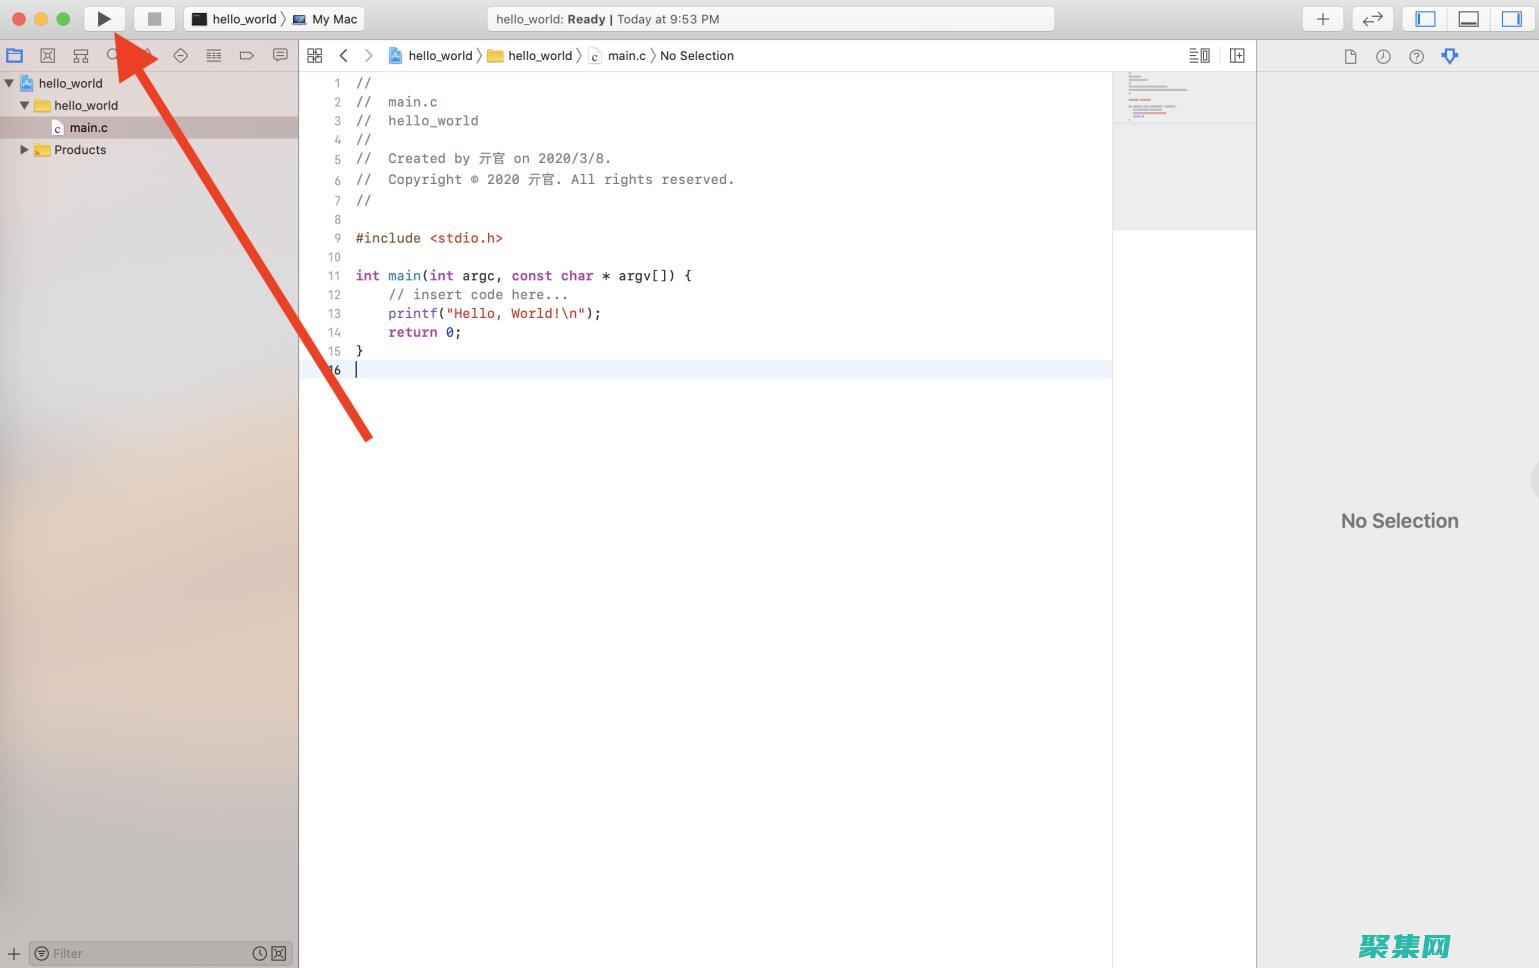The width and height of the screenshot is (1539, 968).
Task: Expand the Products folder
Action: click(24, 150)
